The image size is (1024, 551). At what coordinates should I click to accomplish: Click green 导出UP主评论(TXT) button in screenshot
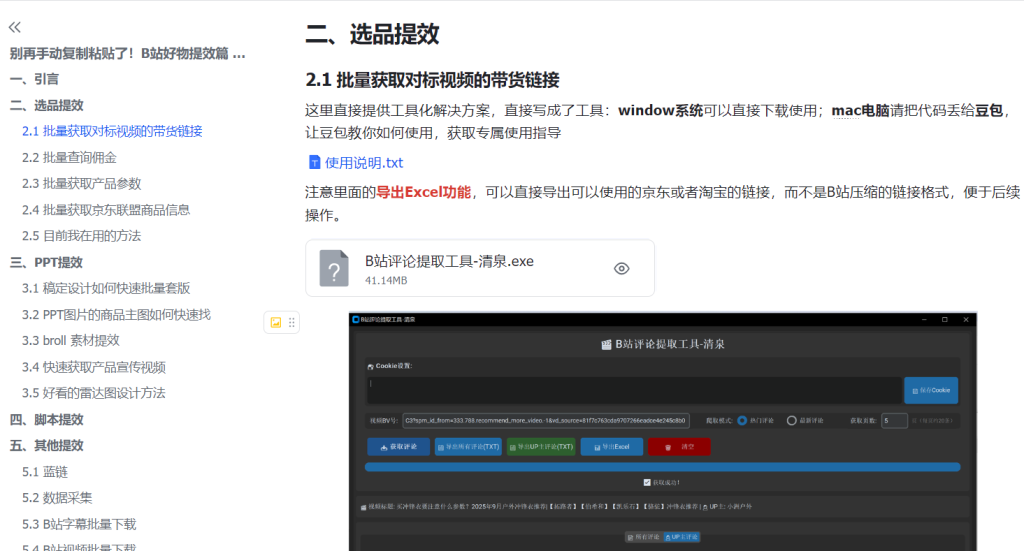[x=541, y=447]
